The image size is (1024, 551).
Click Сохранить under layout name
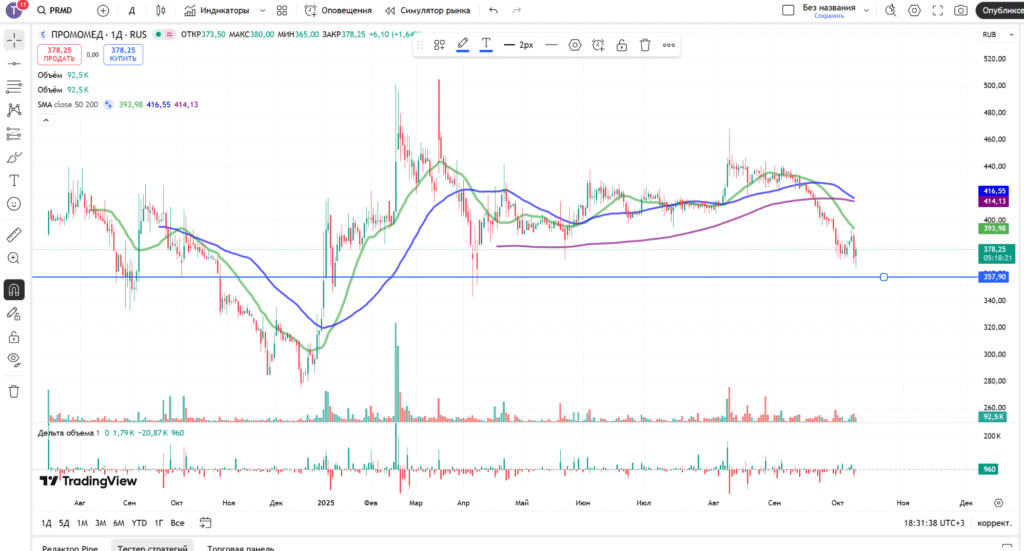[829, 16]
